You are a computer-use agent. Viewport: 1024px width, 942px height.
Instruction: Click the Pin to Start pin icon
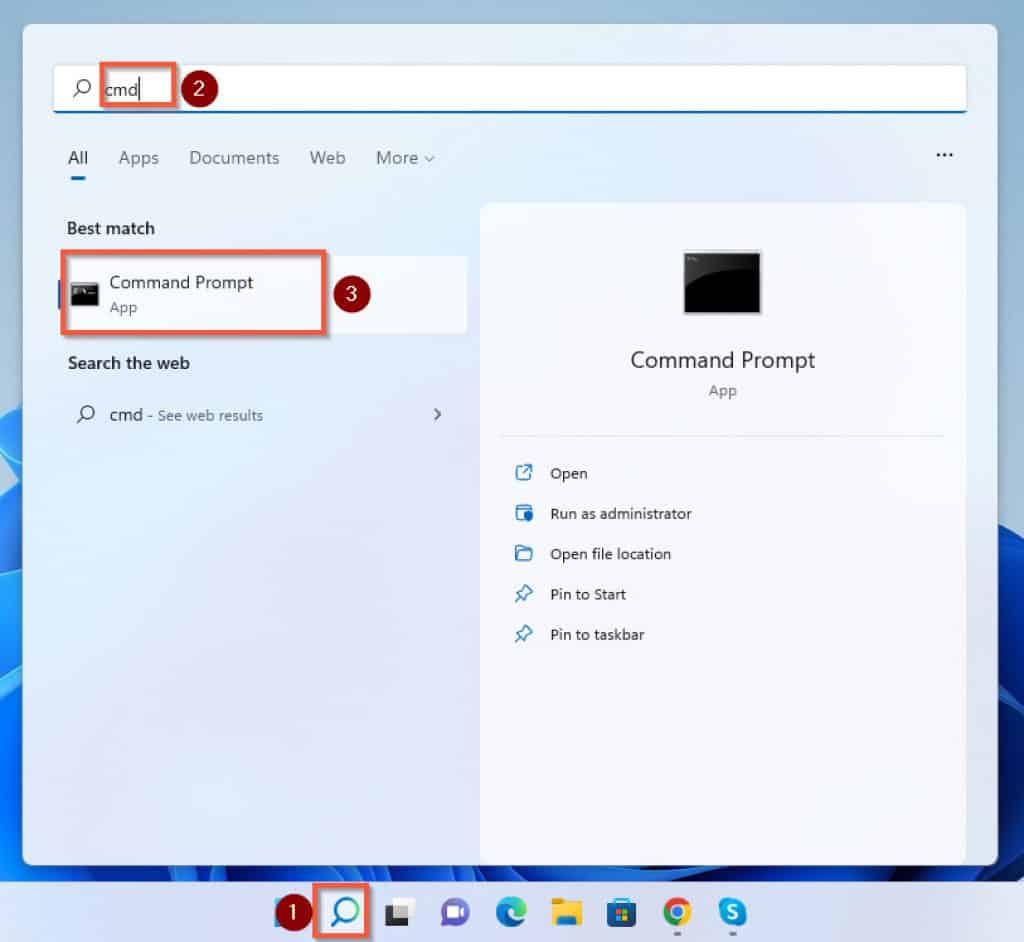pyautogui.click(x=524, y=594)
